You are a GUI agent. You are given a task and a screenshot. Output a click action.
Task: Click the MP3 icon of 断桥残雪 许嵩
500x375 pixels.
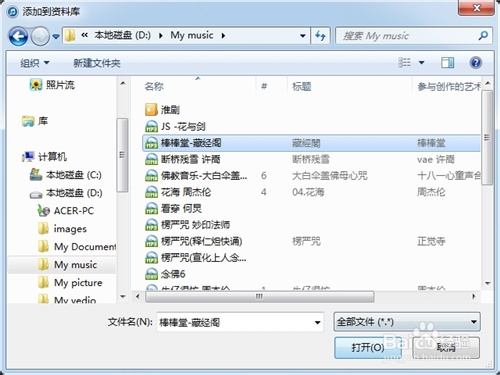151,159
